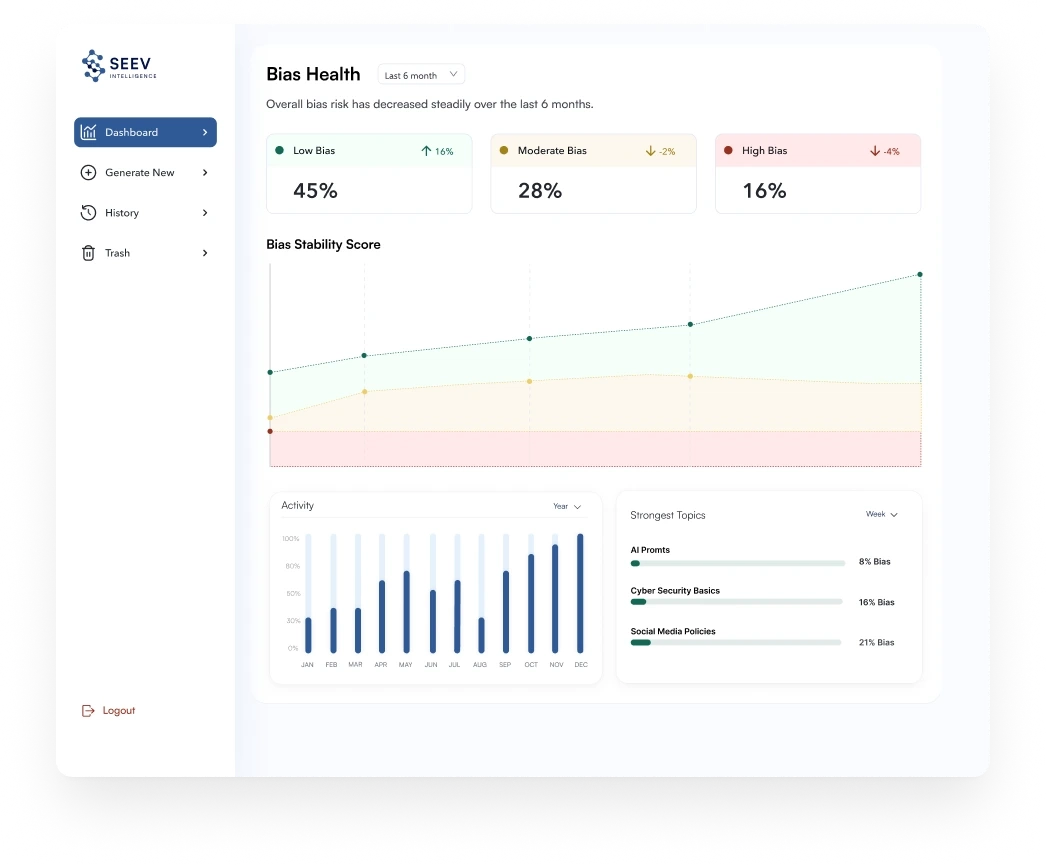Select the Dashboard icon in the sidebar

[90, 132]
